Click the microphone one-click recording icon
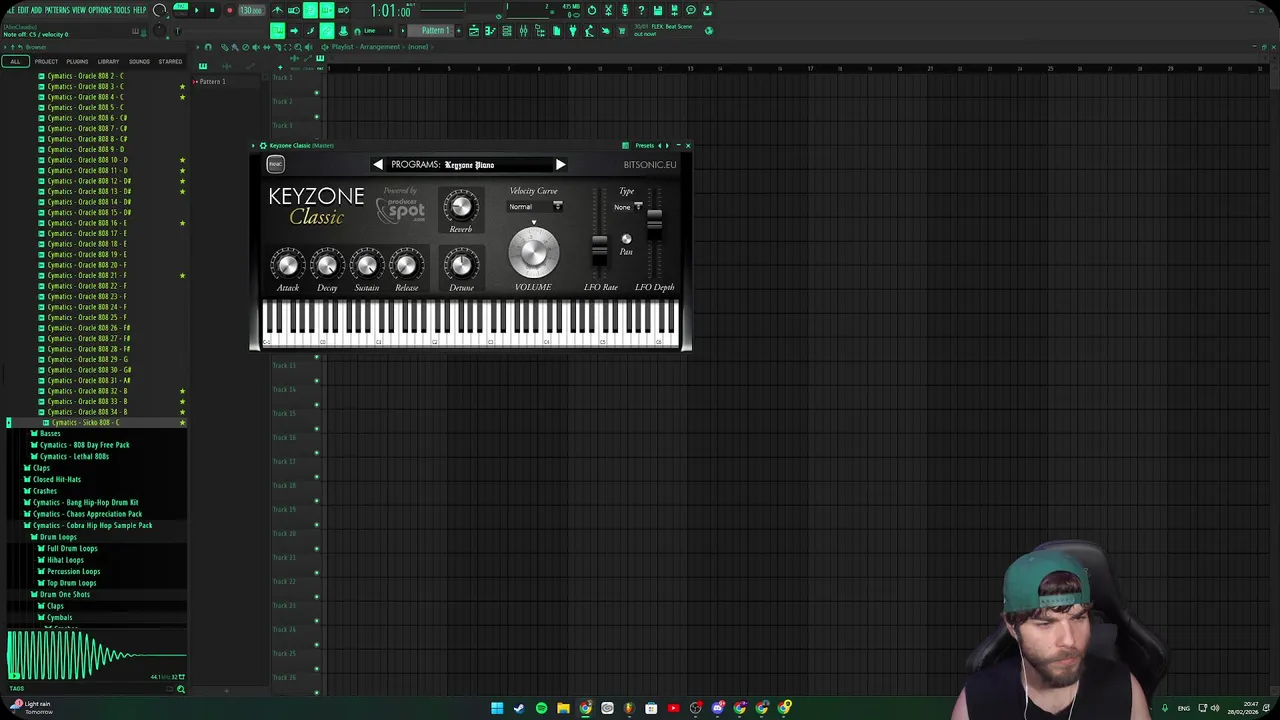This screenshot has height=720, width=1280. pos(624,10)
